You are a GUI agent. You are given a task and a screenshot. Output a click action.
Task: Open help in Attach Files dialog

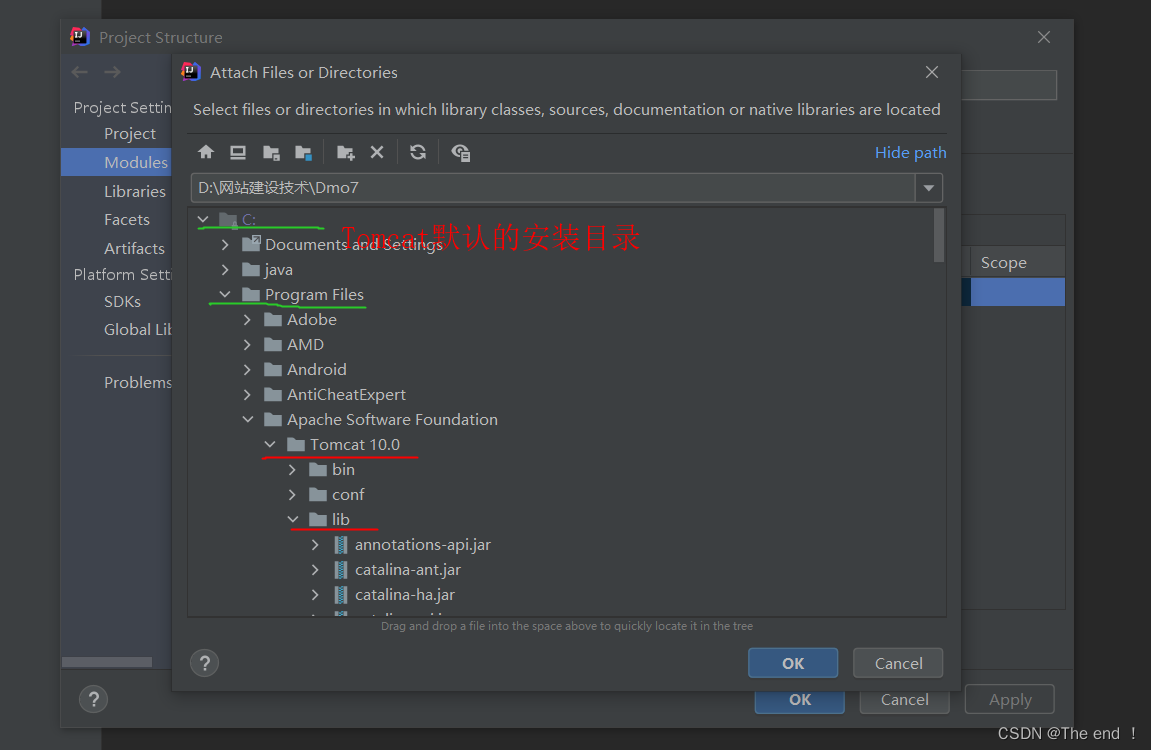(205, 663)
